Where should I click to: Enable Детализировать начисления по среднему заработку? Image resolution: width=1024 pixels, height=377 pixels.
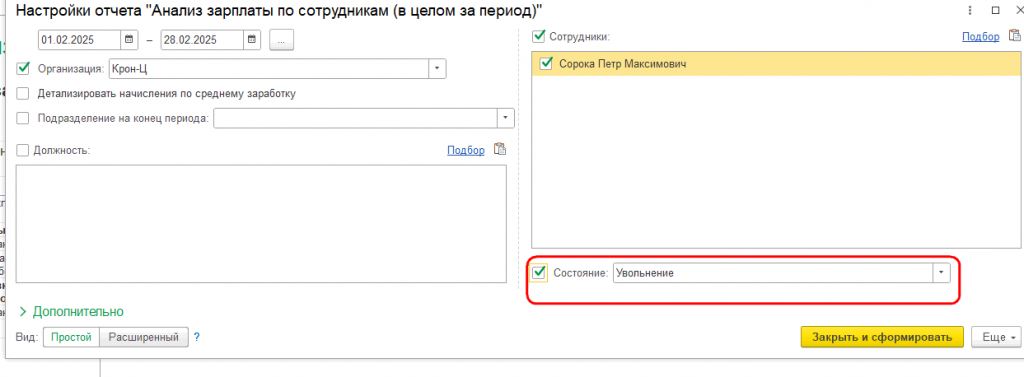pyautogui.click(x=24, y=93)
